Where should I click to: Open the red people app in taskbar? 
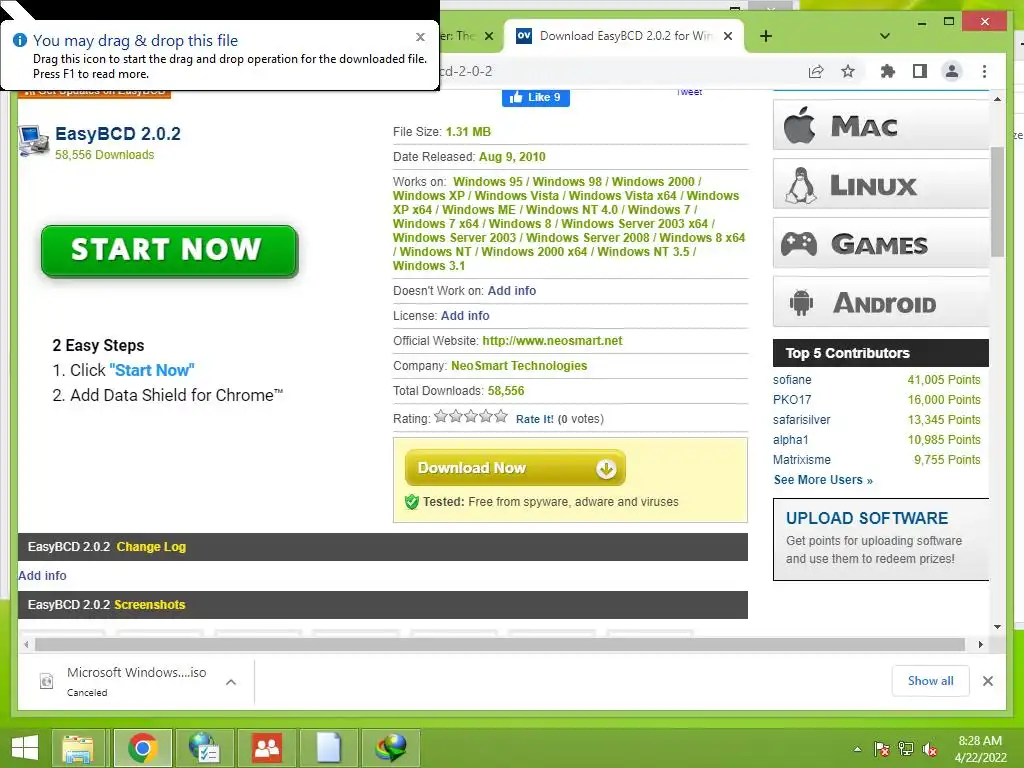(266, 748)
